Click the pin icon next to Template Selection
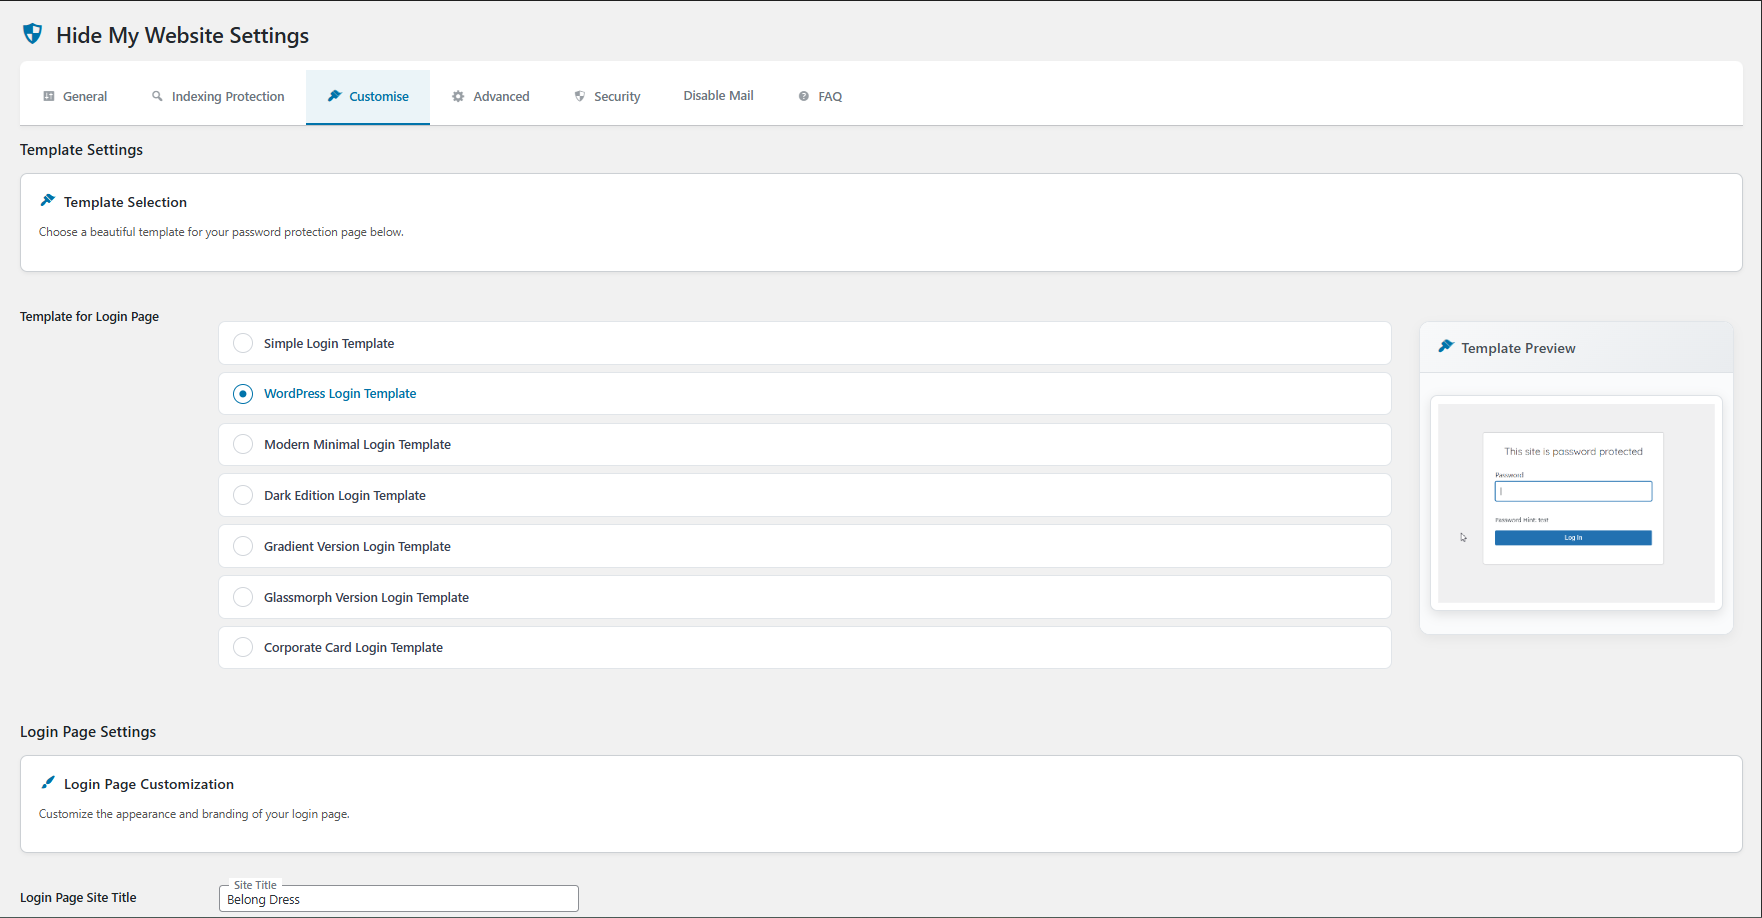 pos(47,201)
